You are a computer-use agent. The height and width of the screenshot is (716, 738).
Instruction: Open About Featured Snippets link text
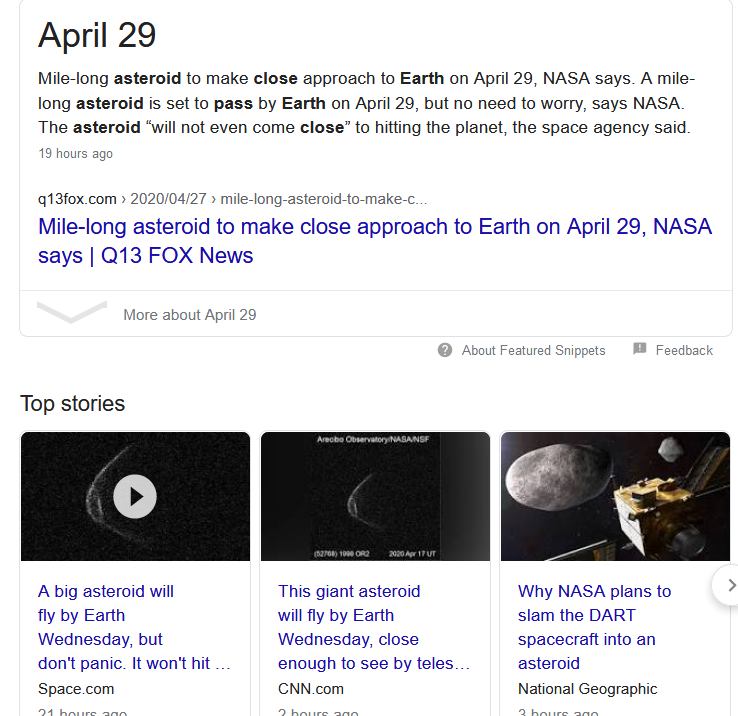(533, 351)
